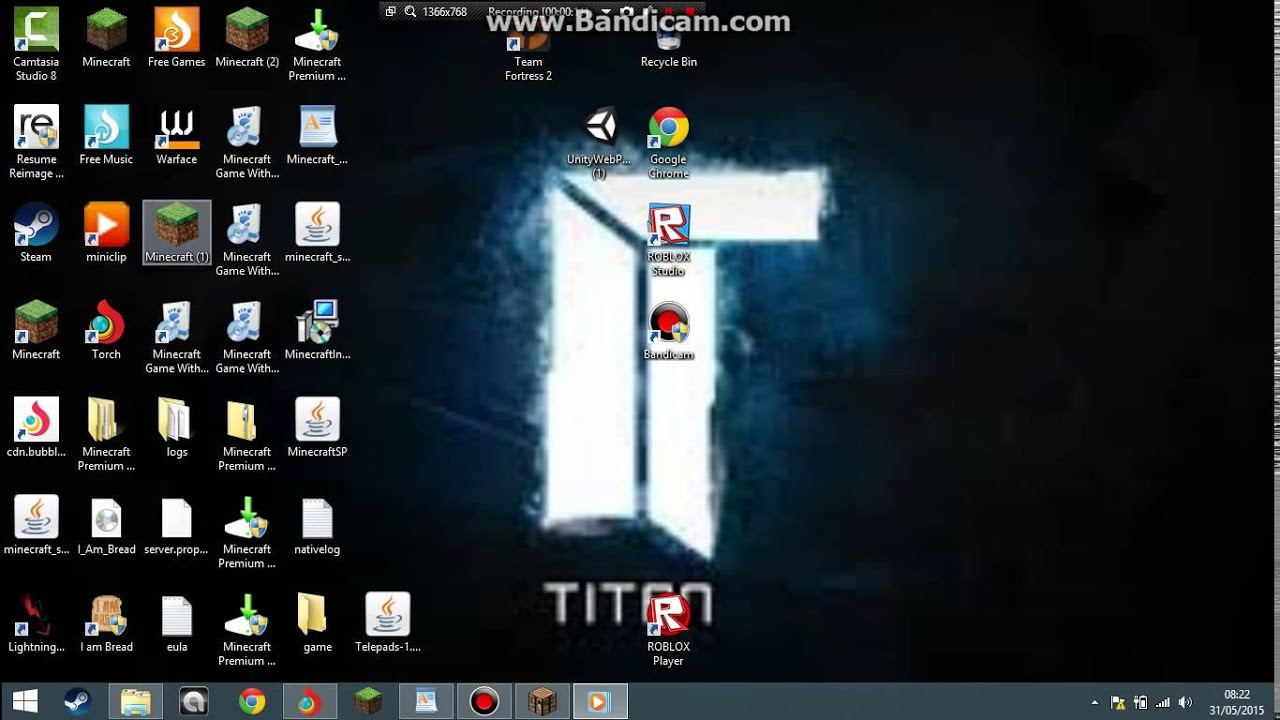Open the Bandicam desktop shortcut
Viewport: 1280px width, 720px height.
pyautogui.click(x=668, y=331)
